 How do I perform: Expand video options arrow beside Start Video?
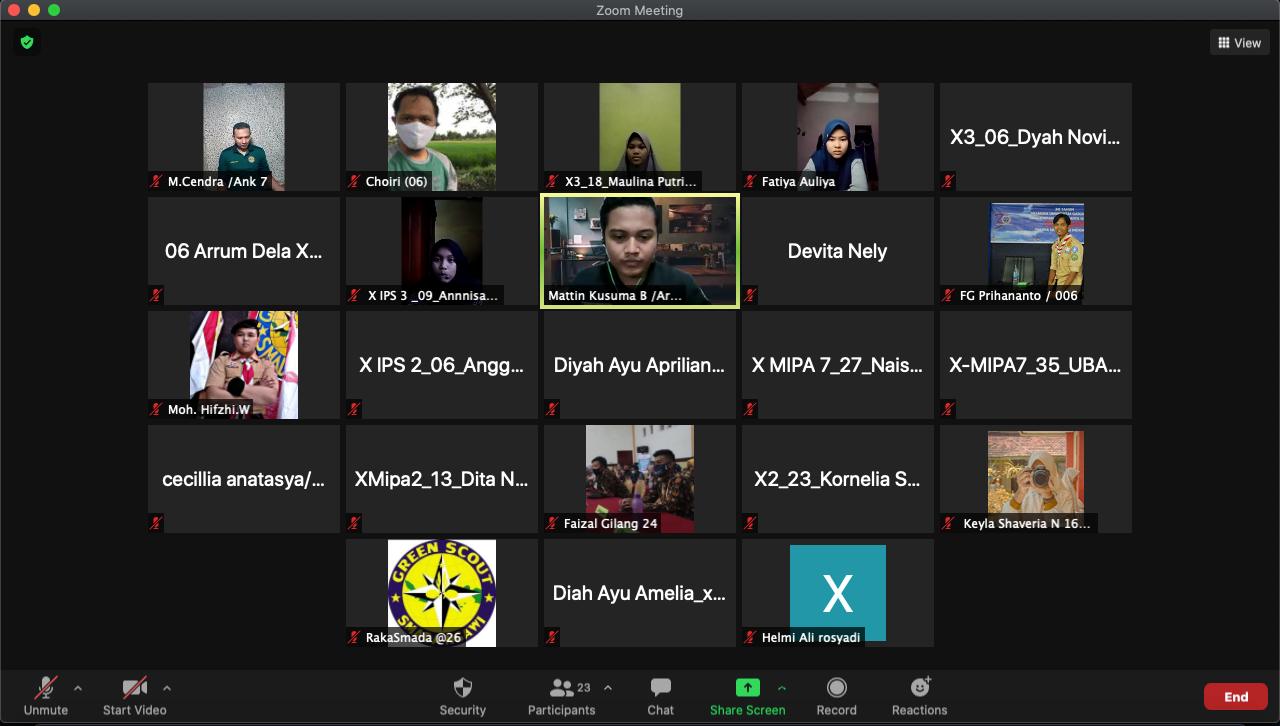[166, 688]
